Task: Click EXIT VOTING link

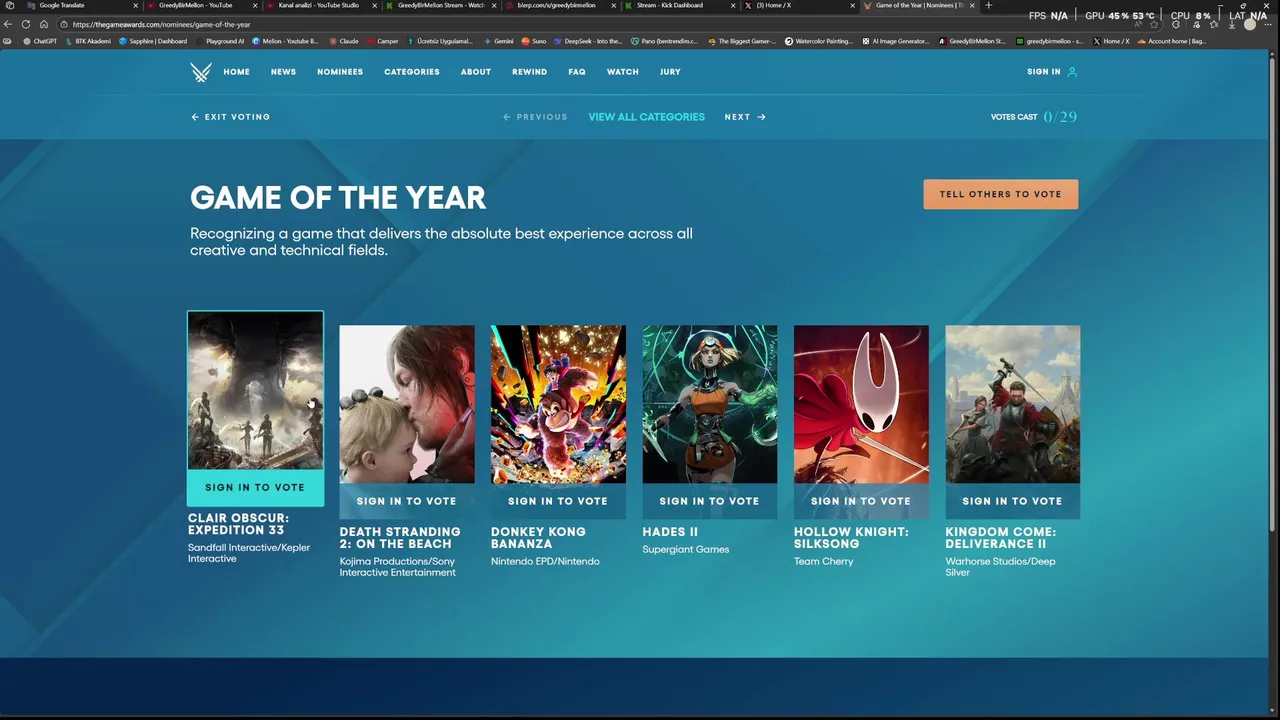Action: pyautogui.click(x=231, y=117)
